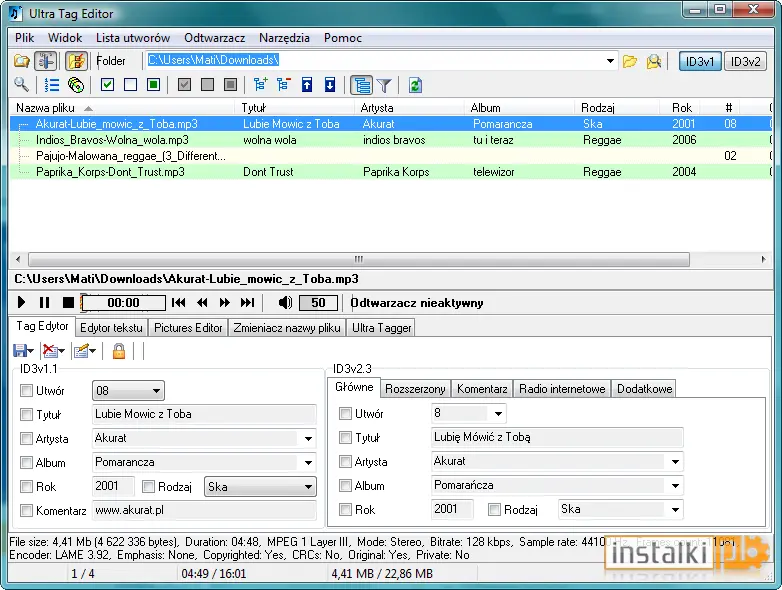Start playback with the play button

pos(21,303)
